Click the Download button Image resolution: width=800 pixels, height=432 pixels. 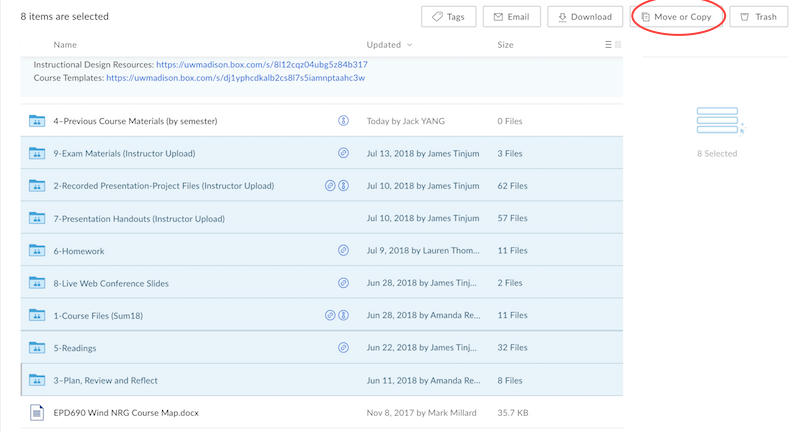click(585, 17)
